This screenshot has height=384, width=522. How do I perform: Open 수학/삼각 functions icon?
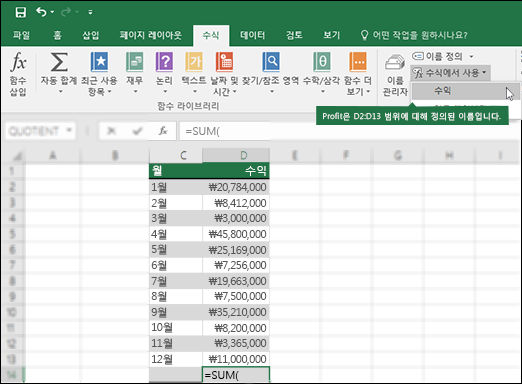coord(322,62)
